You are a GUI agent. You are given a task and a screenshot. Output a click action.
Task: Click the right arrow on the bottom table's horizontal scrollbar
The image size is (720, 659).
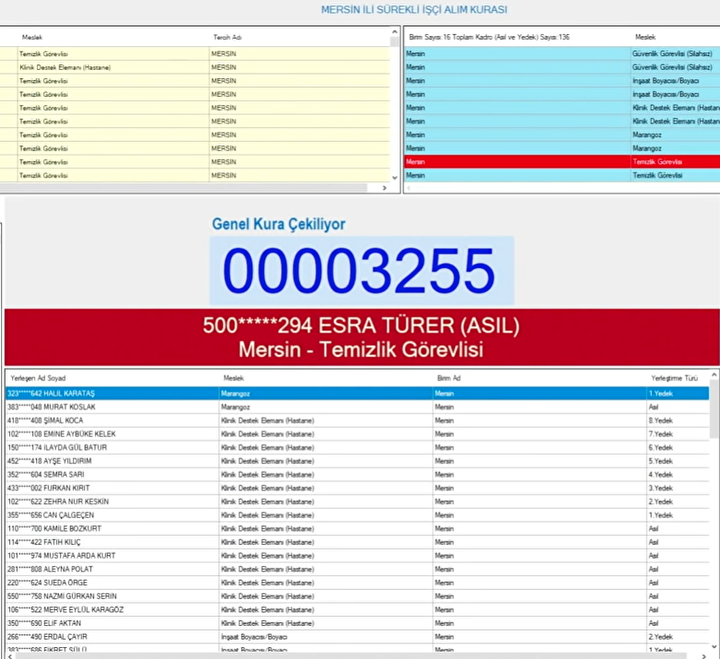(704, 656)
